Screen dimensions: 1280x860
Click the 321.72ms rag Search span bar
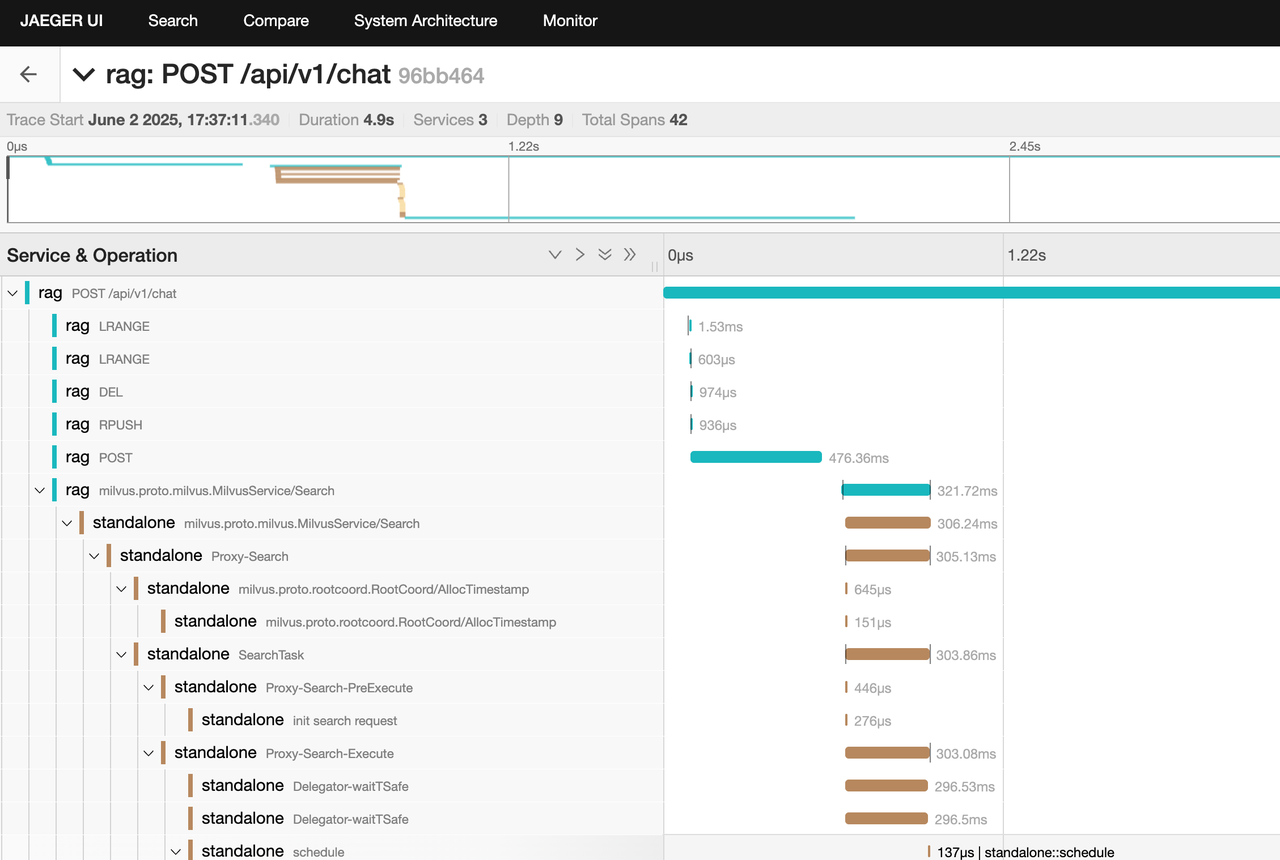point(886,490)
